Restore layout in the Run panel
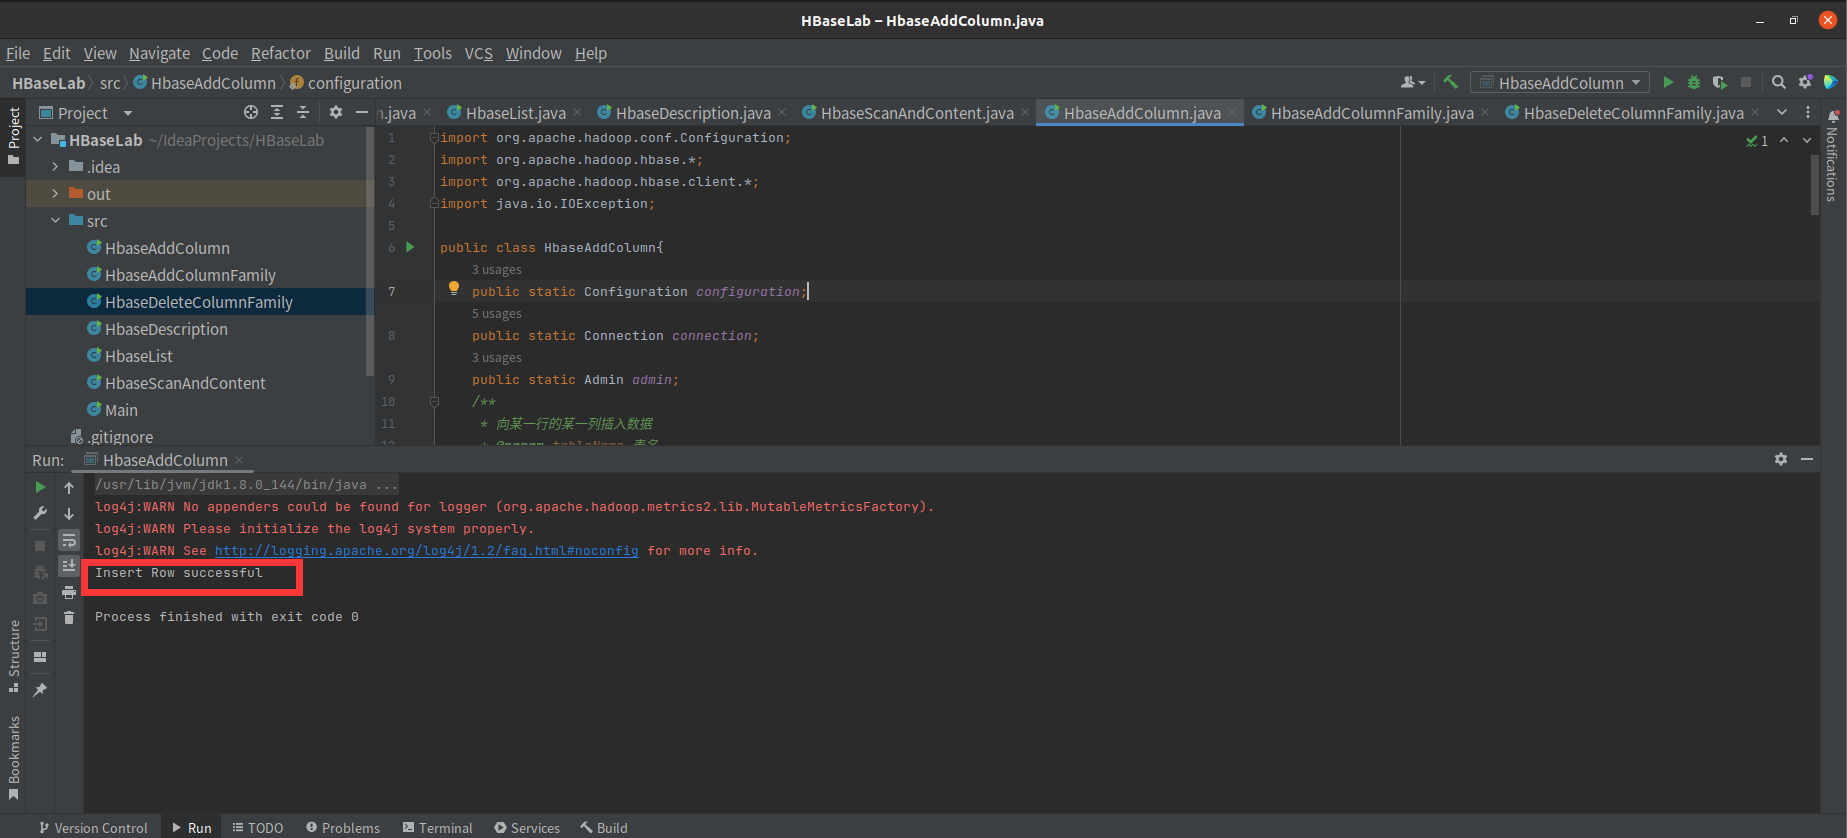Viewport: 1847px width, 838px height. 40,657
